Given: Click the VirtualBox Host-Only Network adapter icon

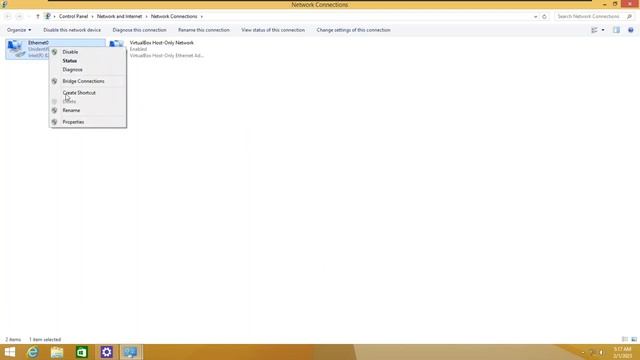Looking at the screenshot, I should point(117,45).
